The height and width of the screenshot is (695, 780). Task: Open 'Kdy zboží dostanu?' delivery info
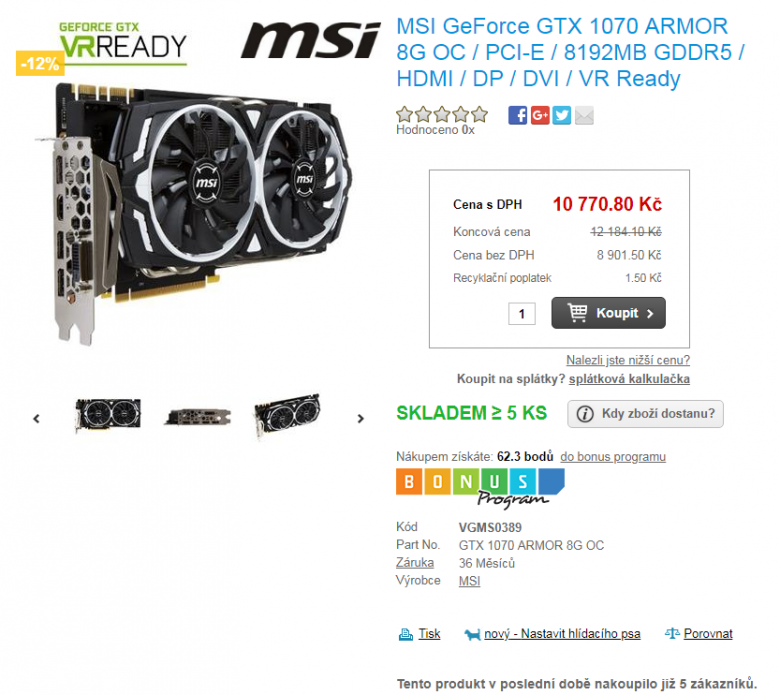[645, 414]
